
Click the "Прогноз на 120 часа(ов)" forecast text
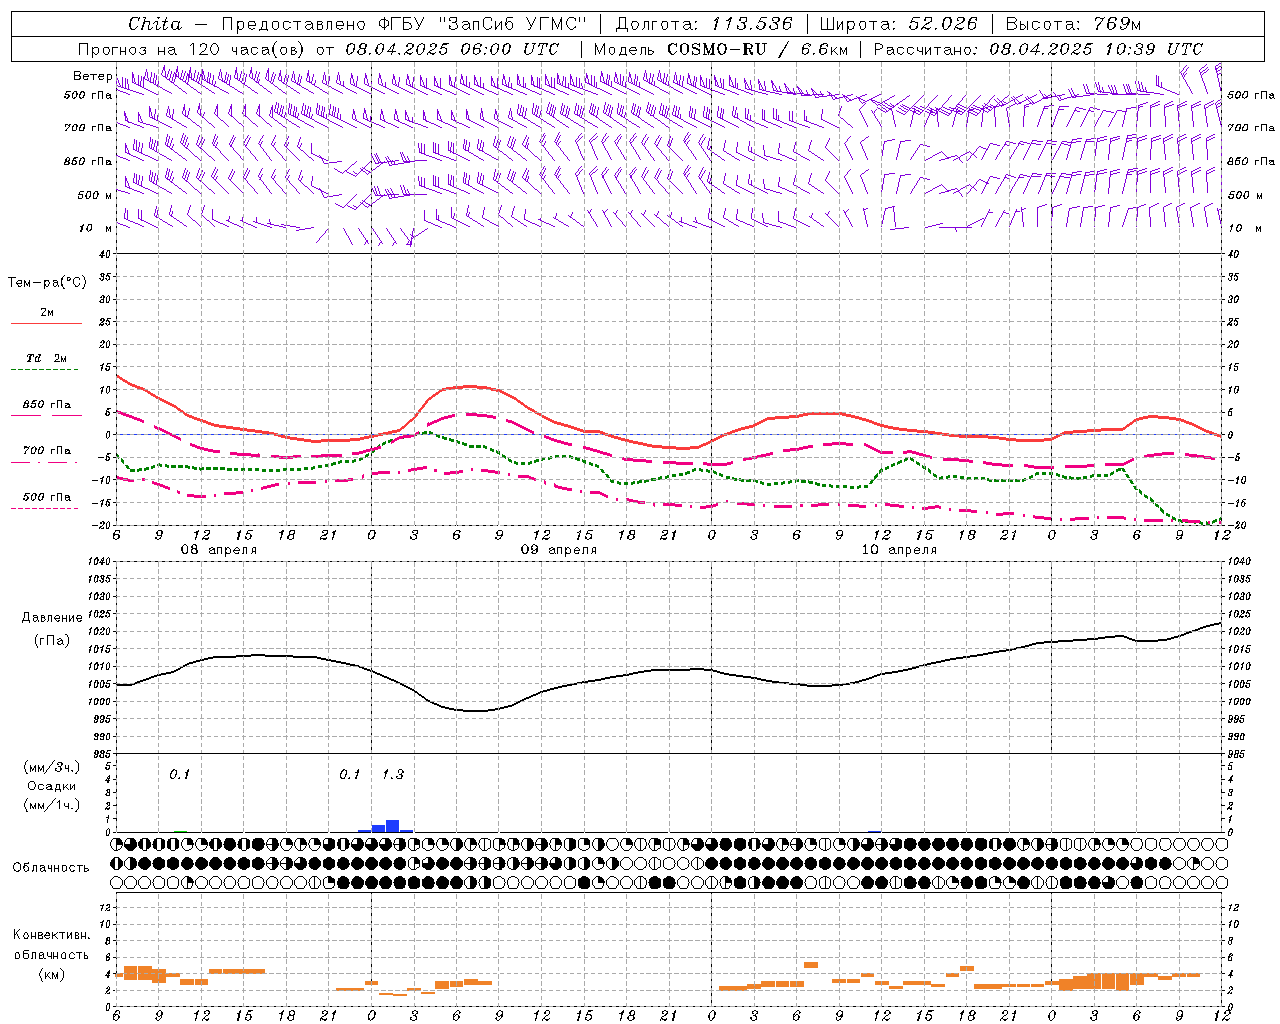(193, 49)
